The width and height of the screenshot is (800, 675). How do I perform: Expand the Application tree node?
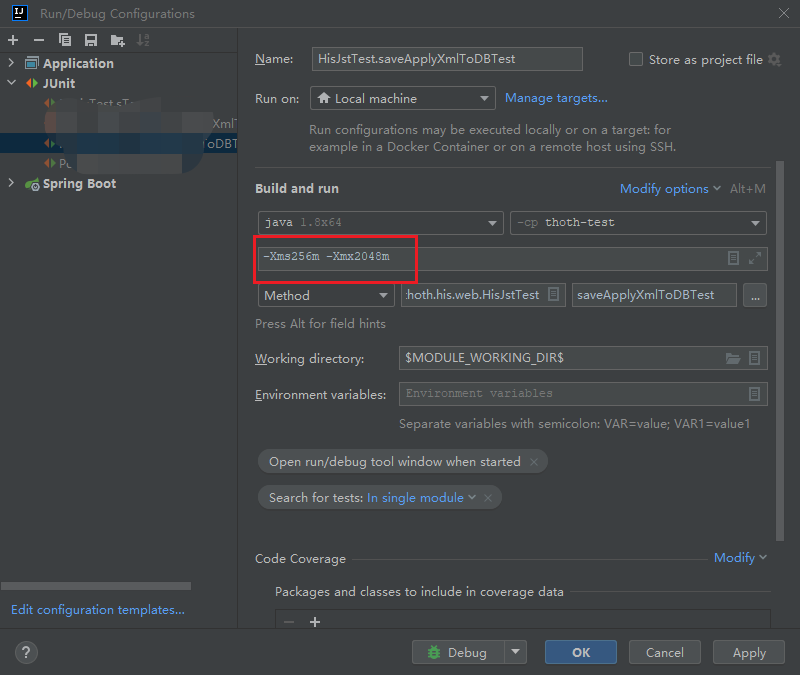(x=11, y=63)
